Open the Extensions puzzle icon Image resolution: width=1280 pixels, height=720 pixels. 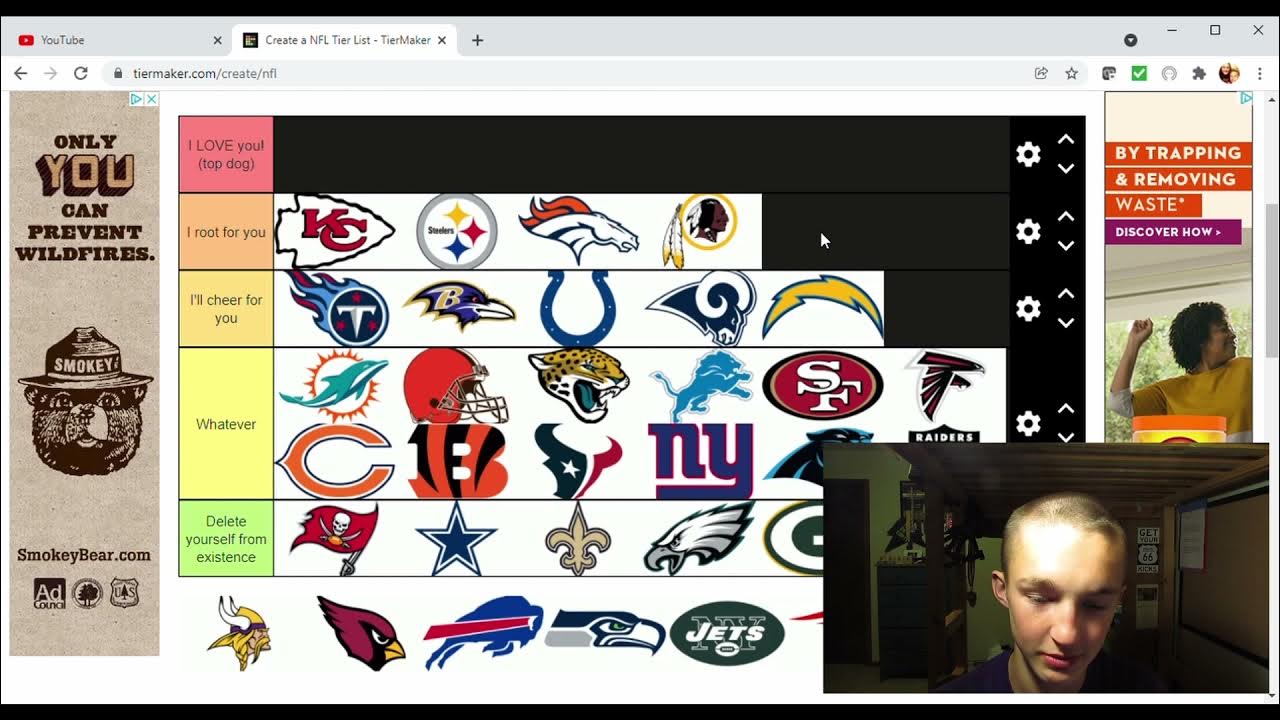pyautogui.click(x=1199, y=73)
